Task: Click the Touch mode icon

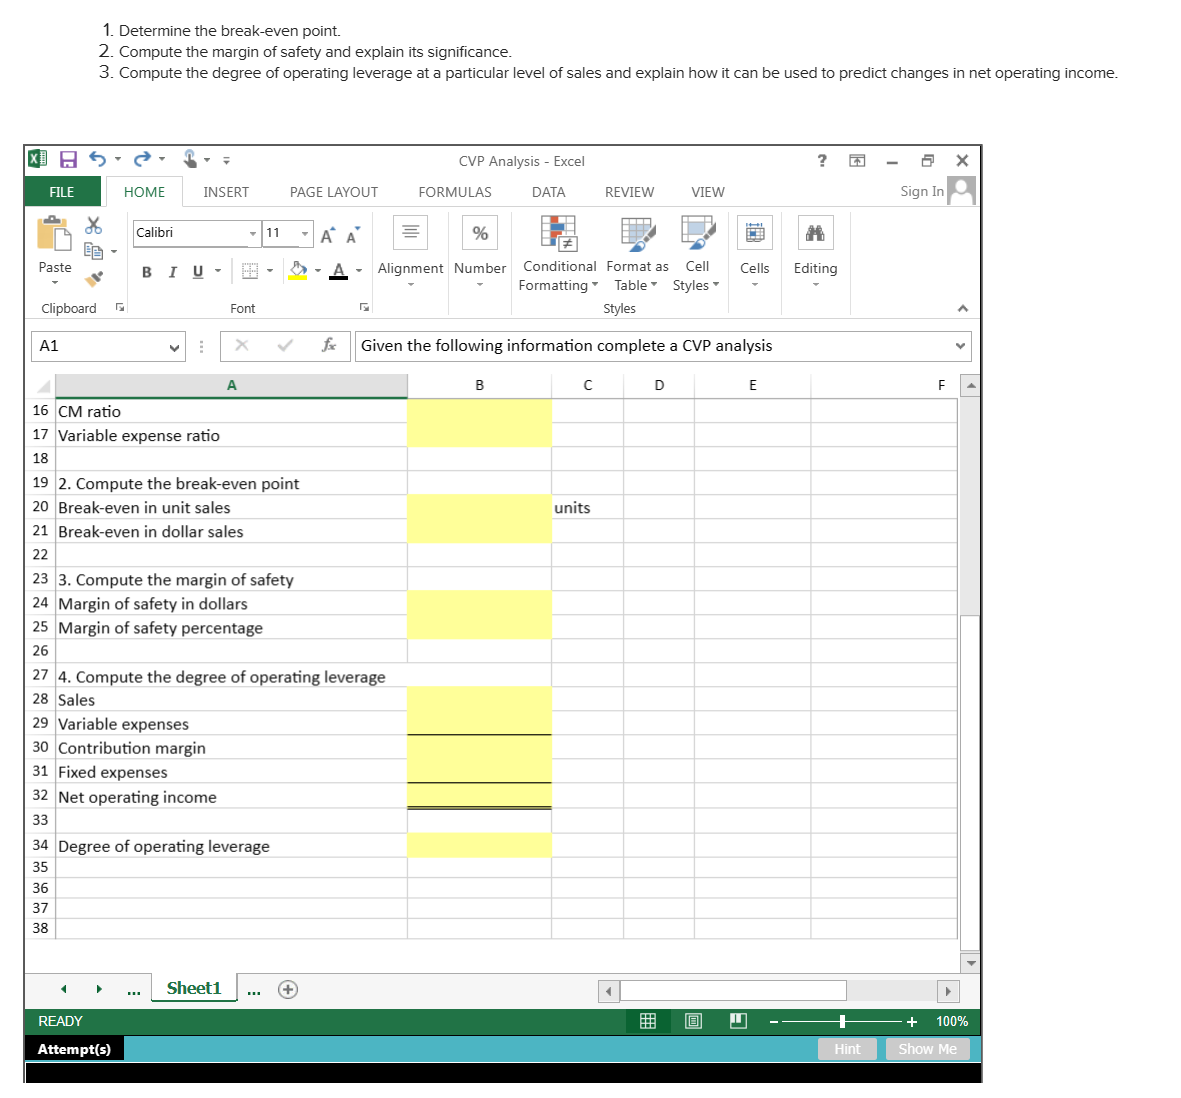Action: [190, 159]
